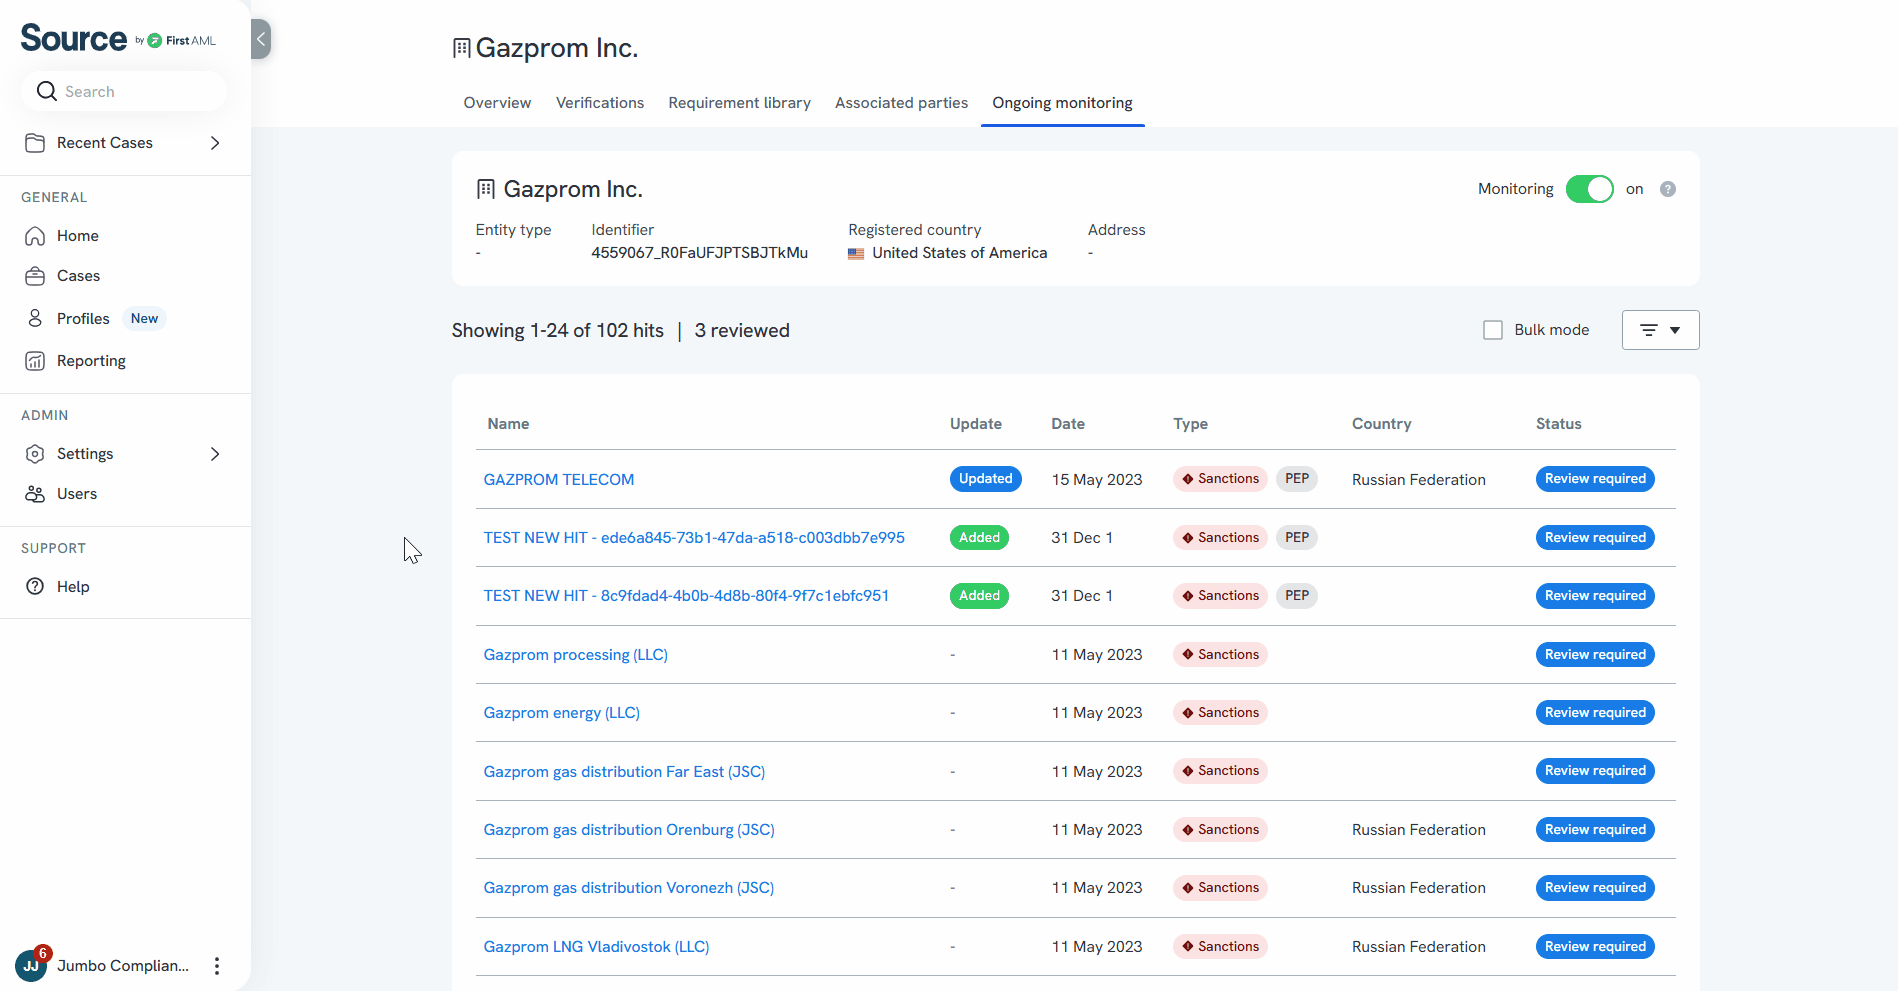
Task: Open Gazprom gas distribution Orenburg (JSC)
Action: [629, 830]
